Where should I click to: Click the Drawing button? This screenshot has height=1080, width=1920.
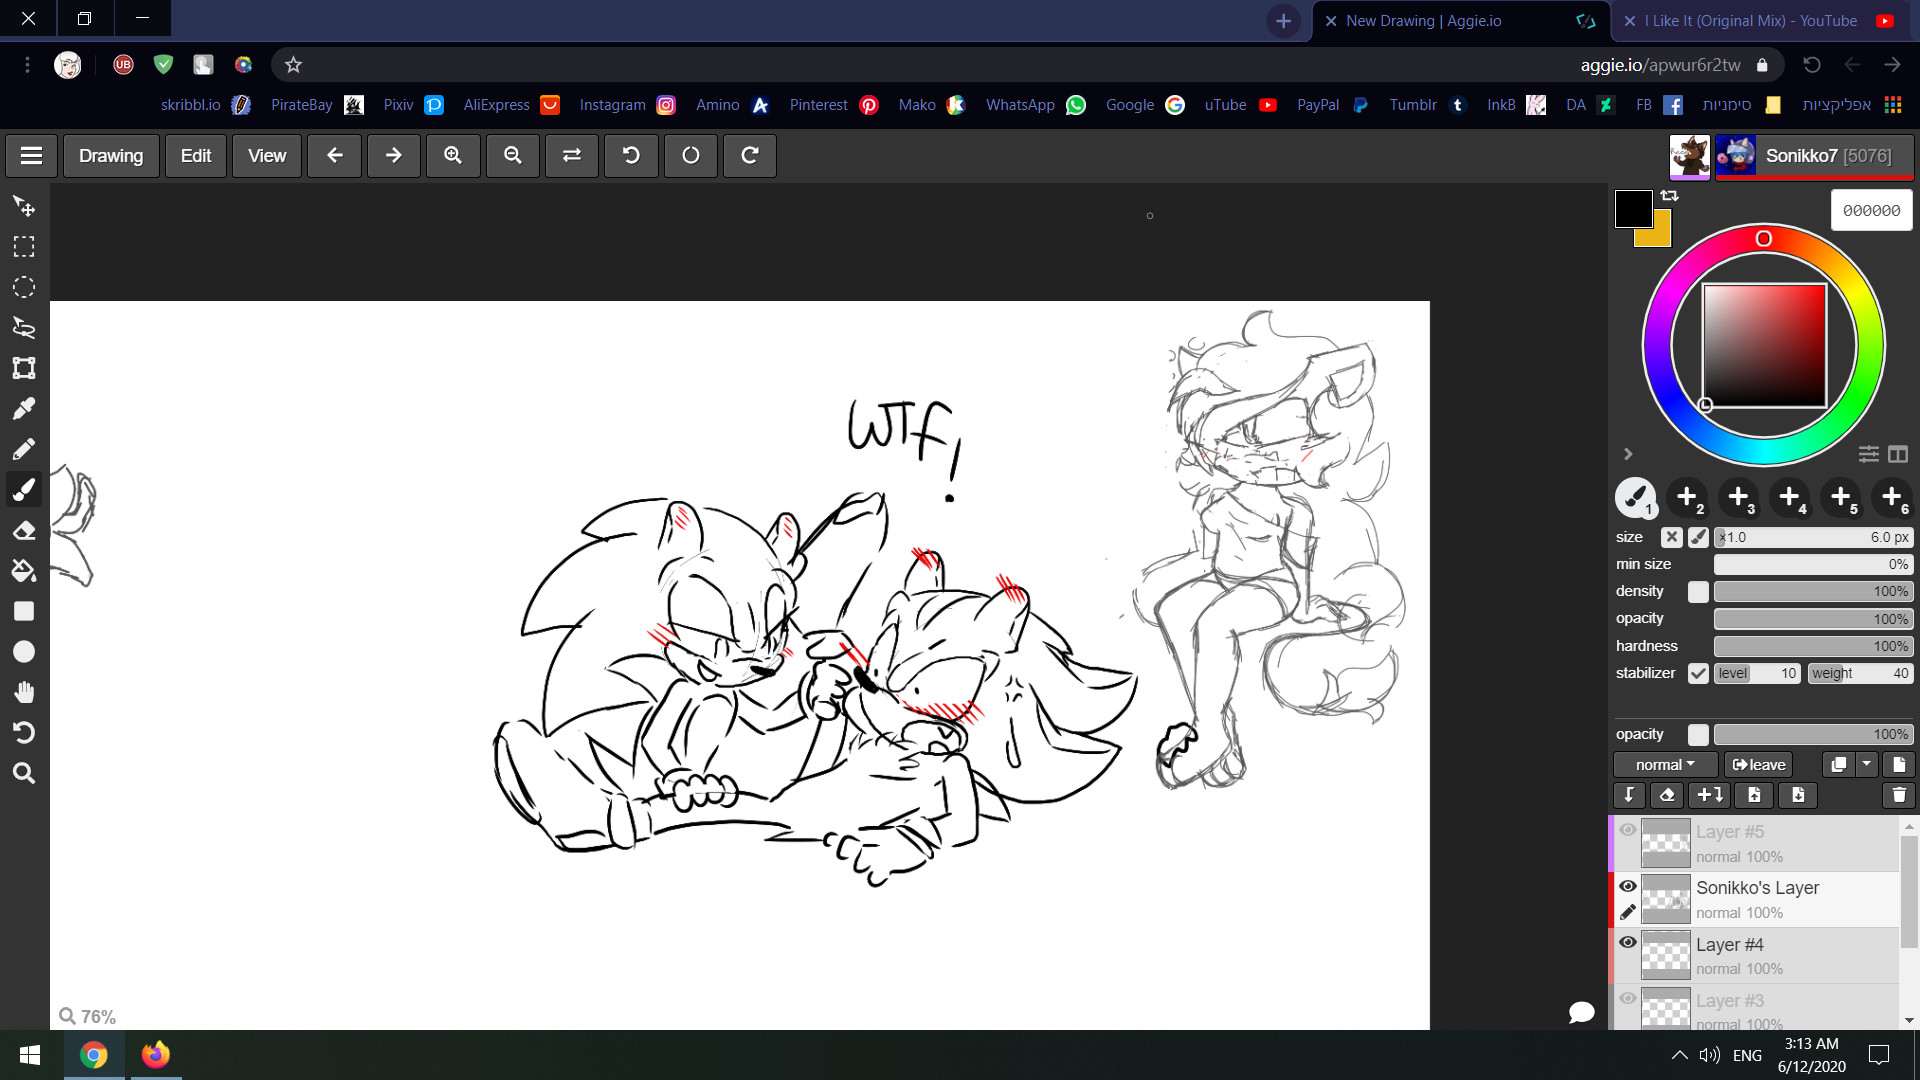(x=111, y=156)
